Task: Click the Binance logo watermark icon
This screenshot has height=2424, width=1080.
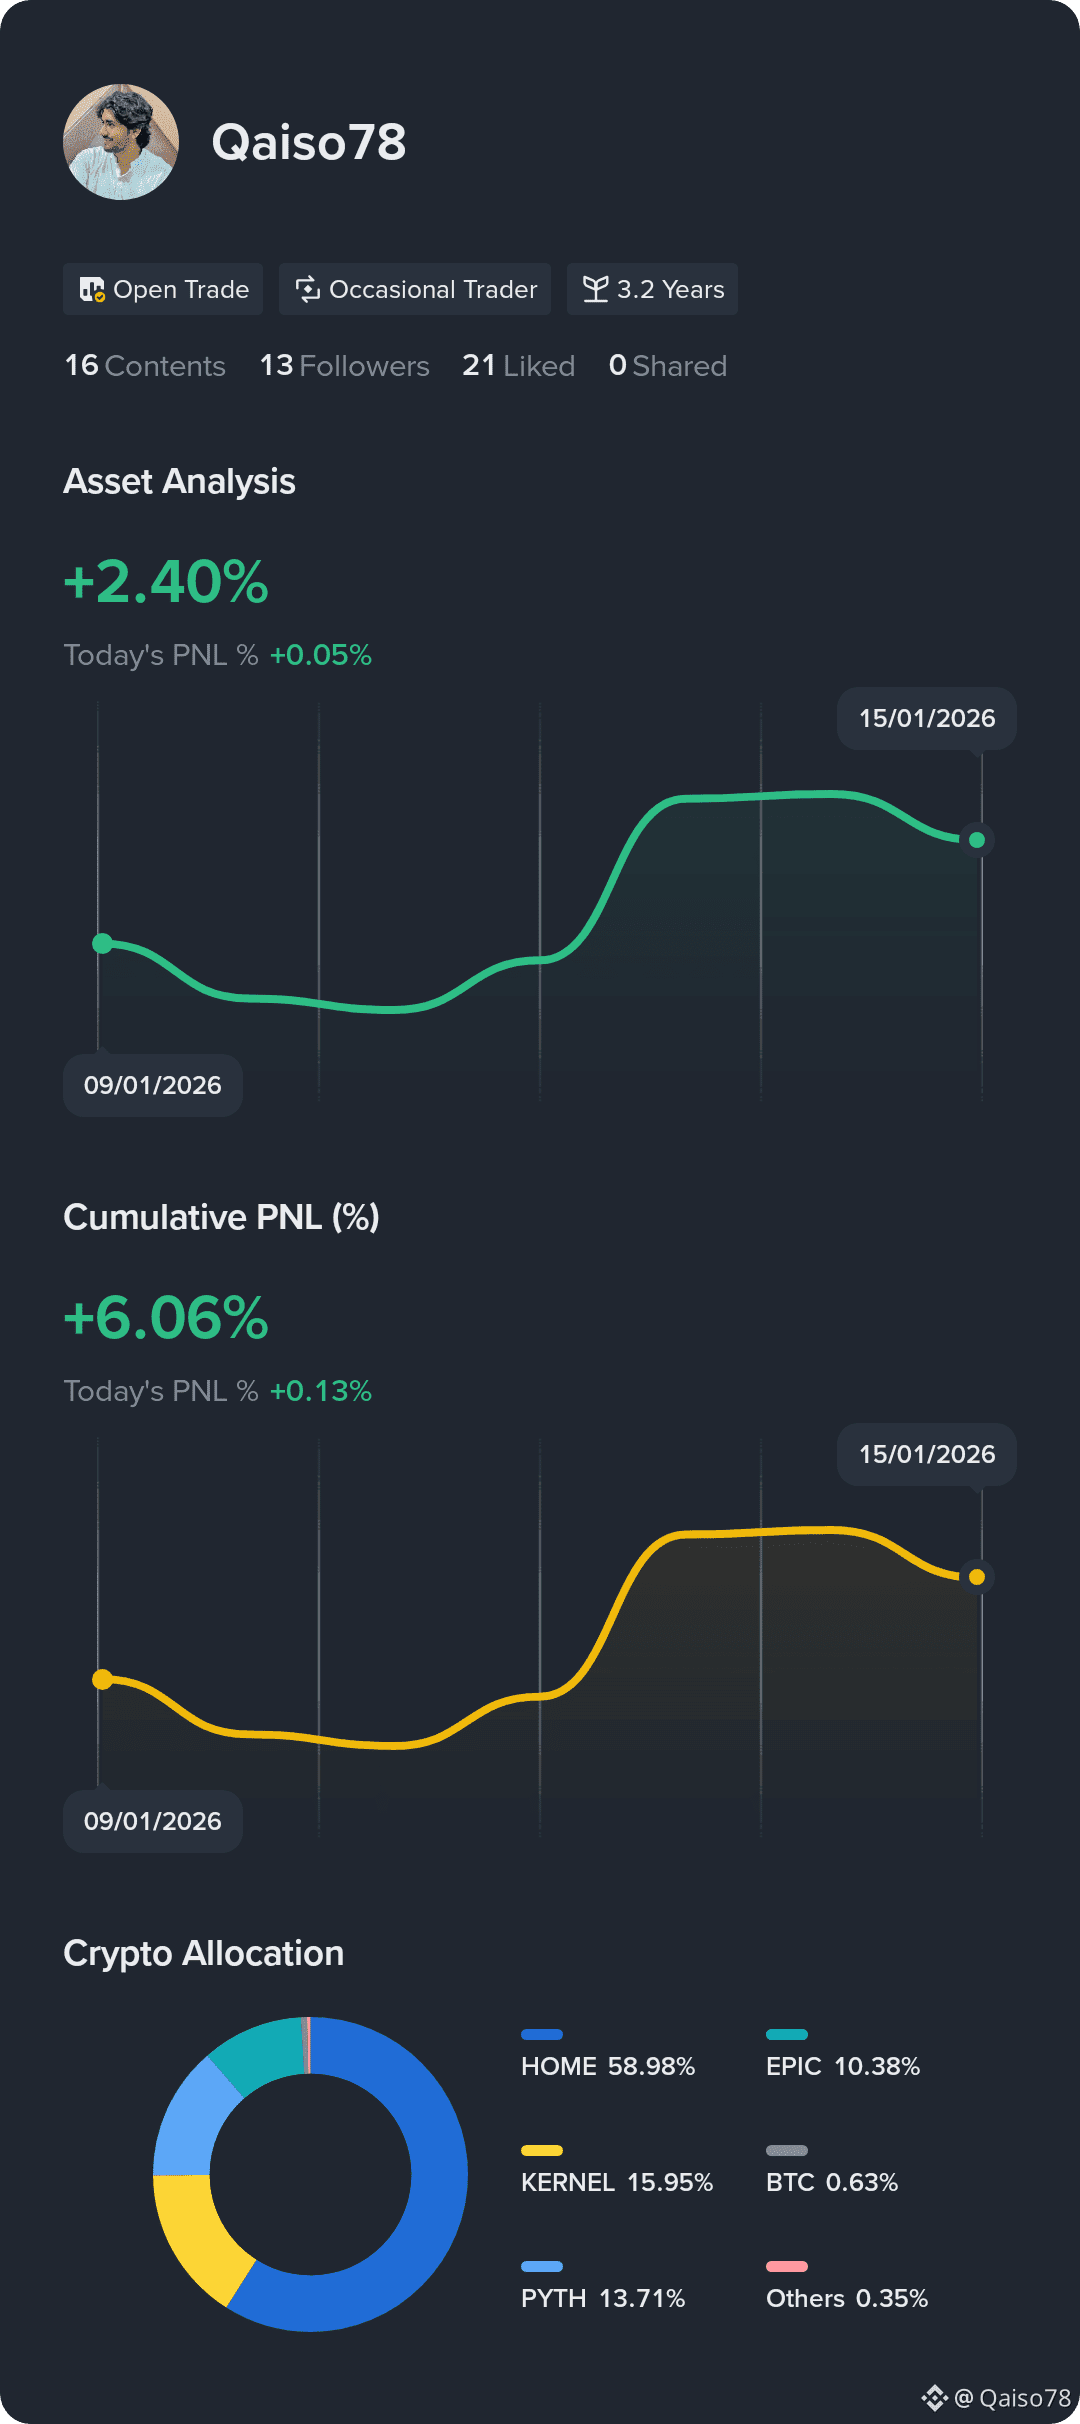Action: tap(934, 2397)
